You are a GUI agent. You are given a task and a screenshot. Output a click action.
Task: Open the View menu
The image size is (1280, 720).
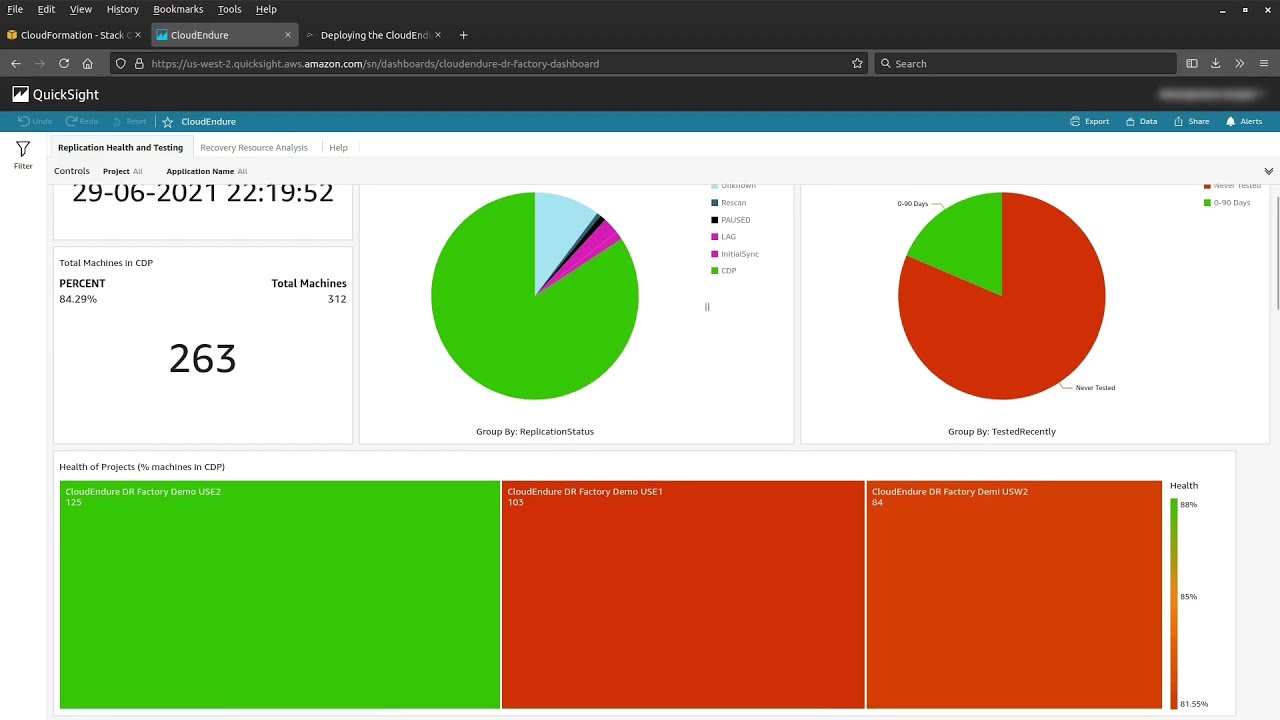click(x=81, y=9)
